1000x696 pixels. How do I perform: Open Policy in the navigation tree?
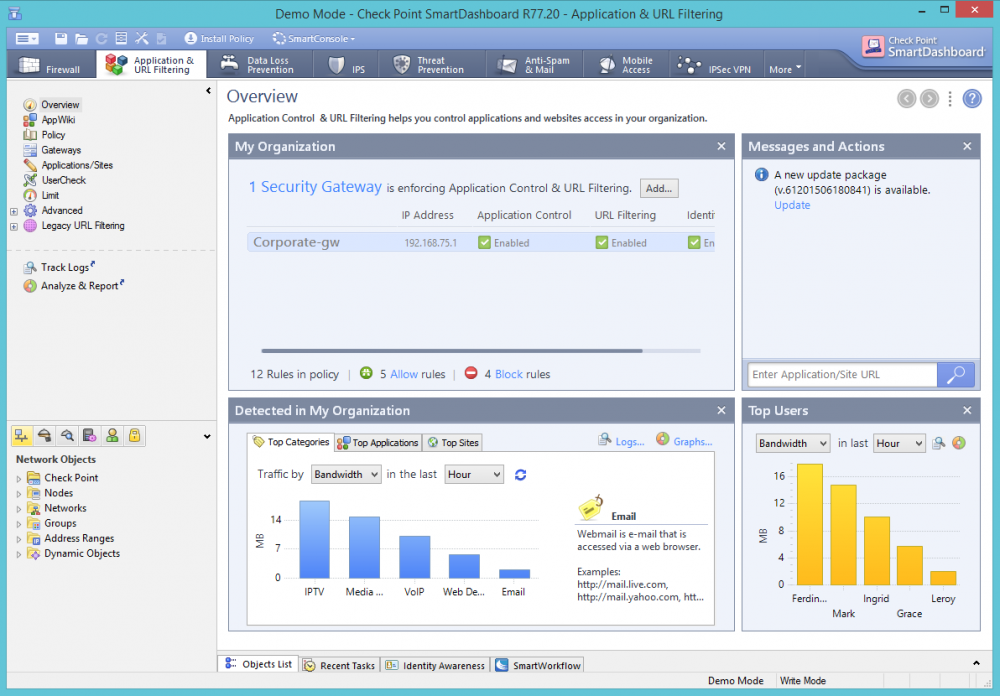point(53,135)
